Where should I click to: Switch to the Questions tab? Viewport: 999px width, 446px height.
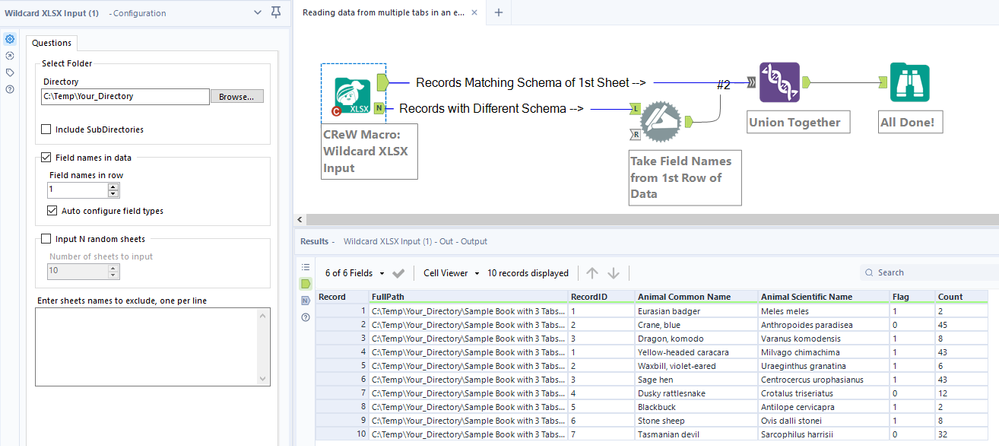coord(52,43)
